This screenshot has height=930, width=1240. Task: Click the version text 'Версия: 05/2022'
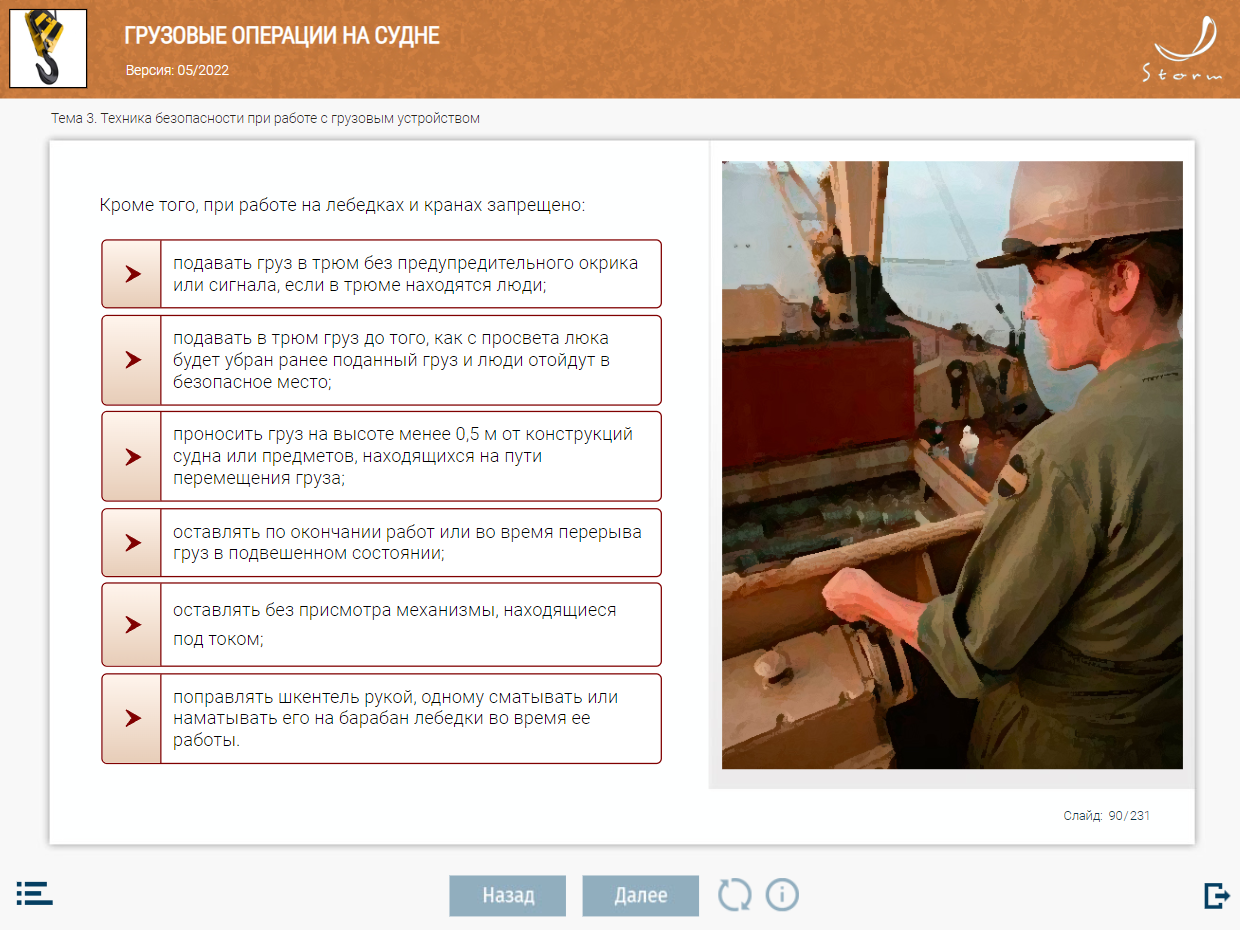tap(178, 71)
